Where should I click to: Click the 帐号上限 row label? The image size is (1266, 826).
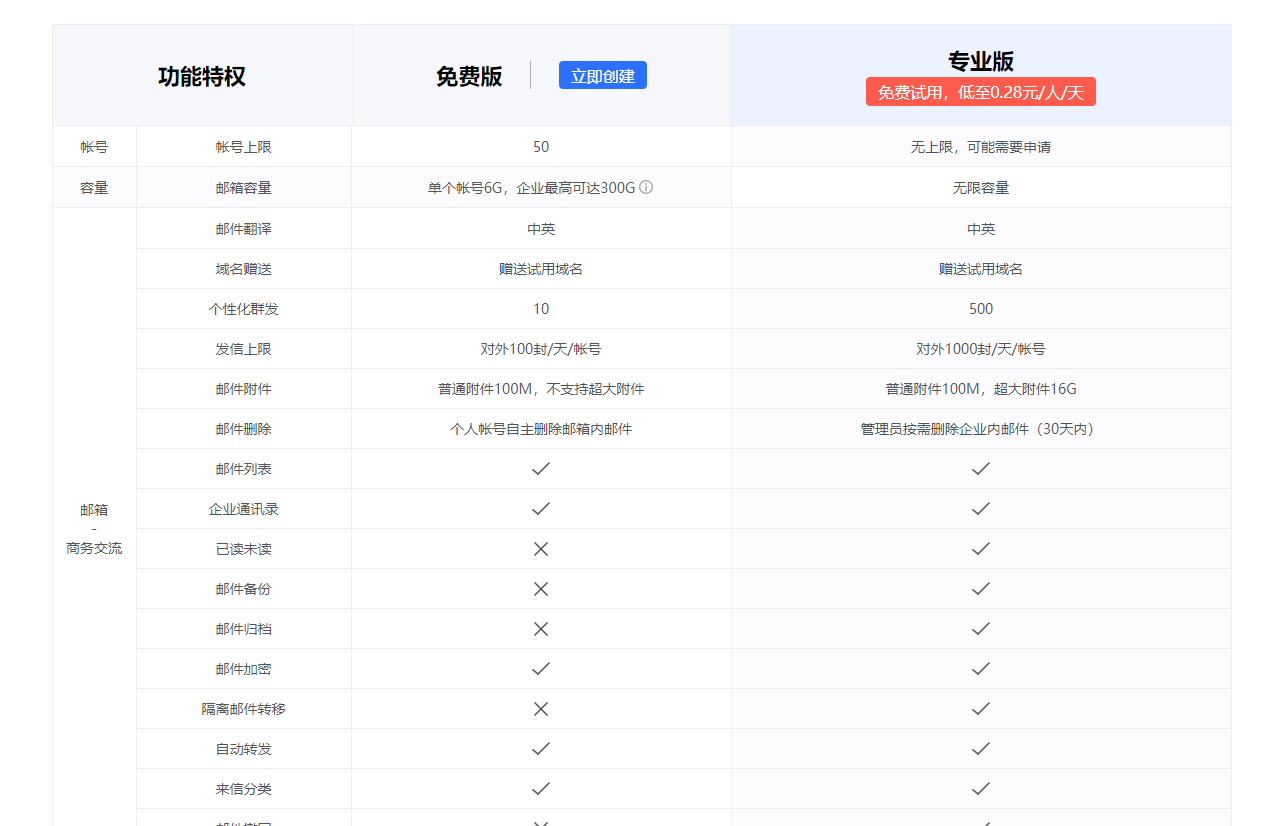click(x=244, y=147)
